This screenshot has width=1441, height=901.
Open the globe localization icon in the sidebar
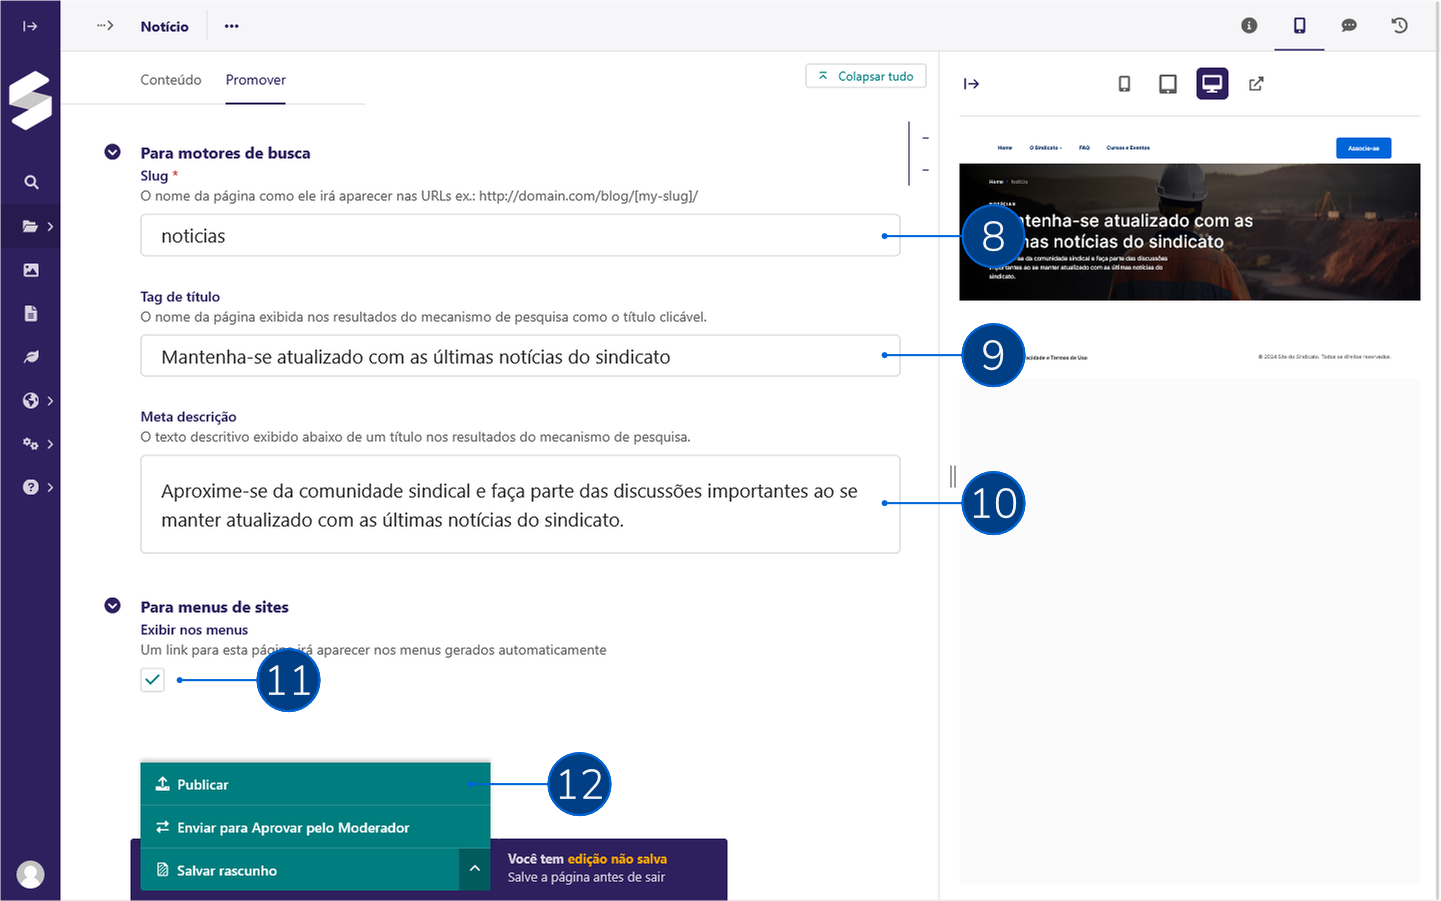click(x=30, y=400)
